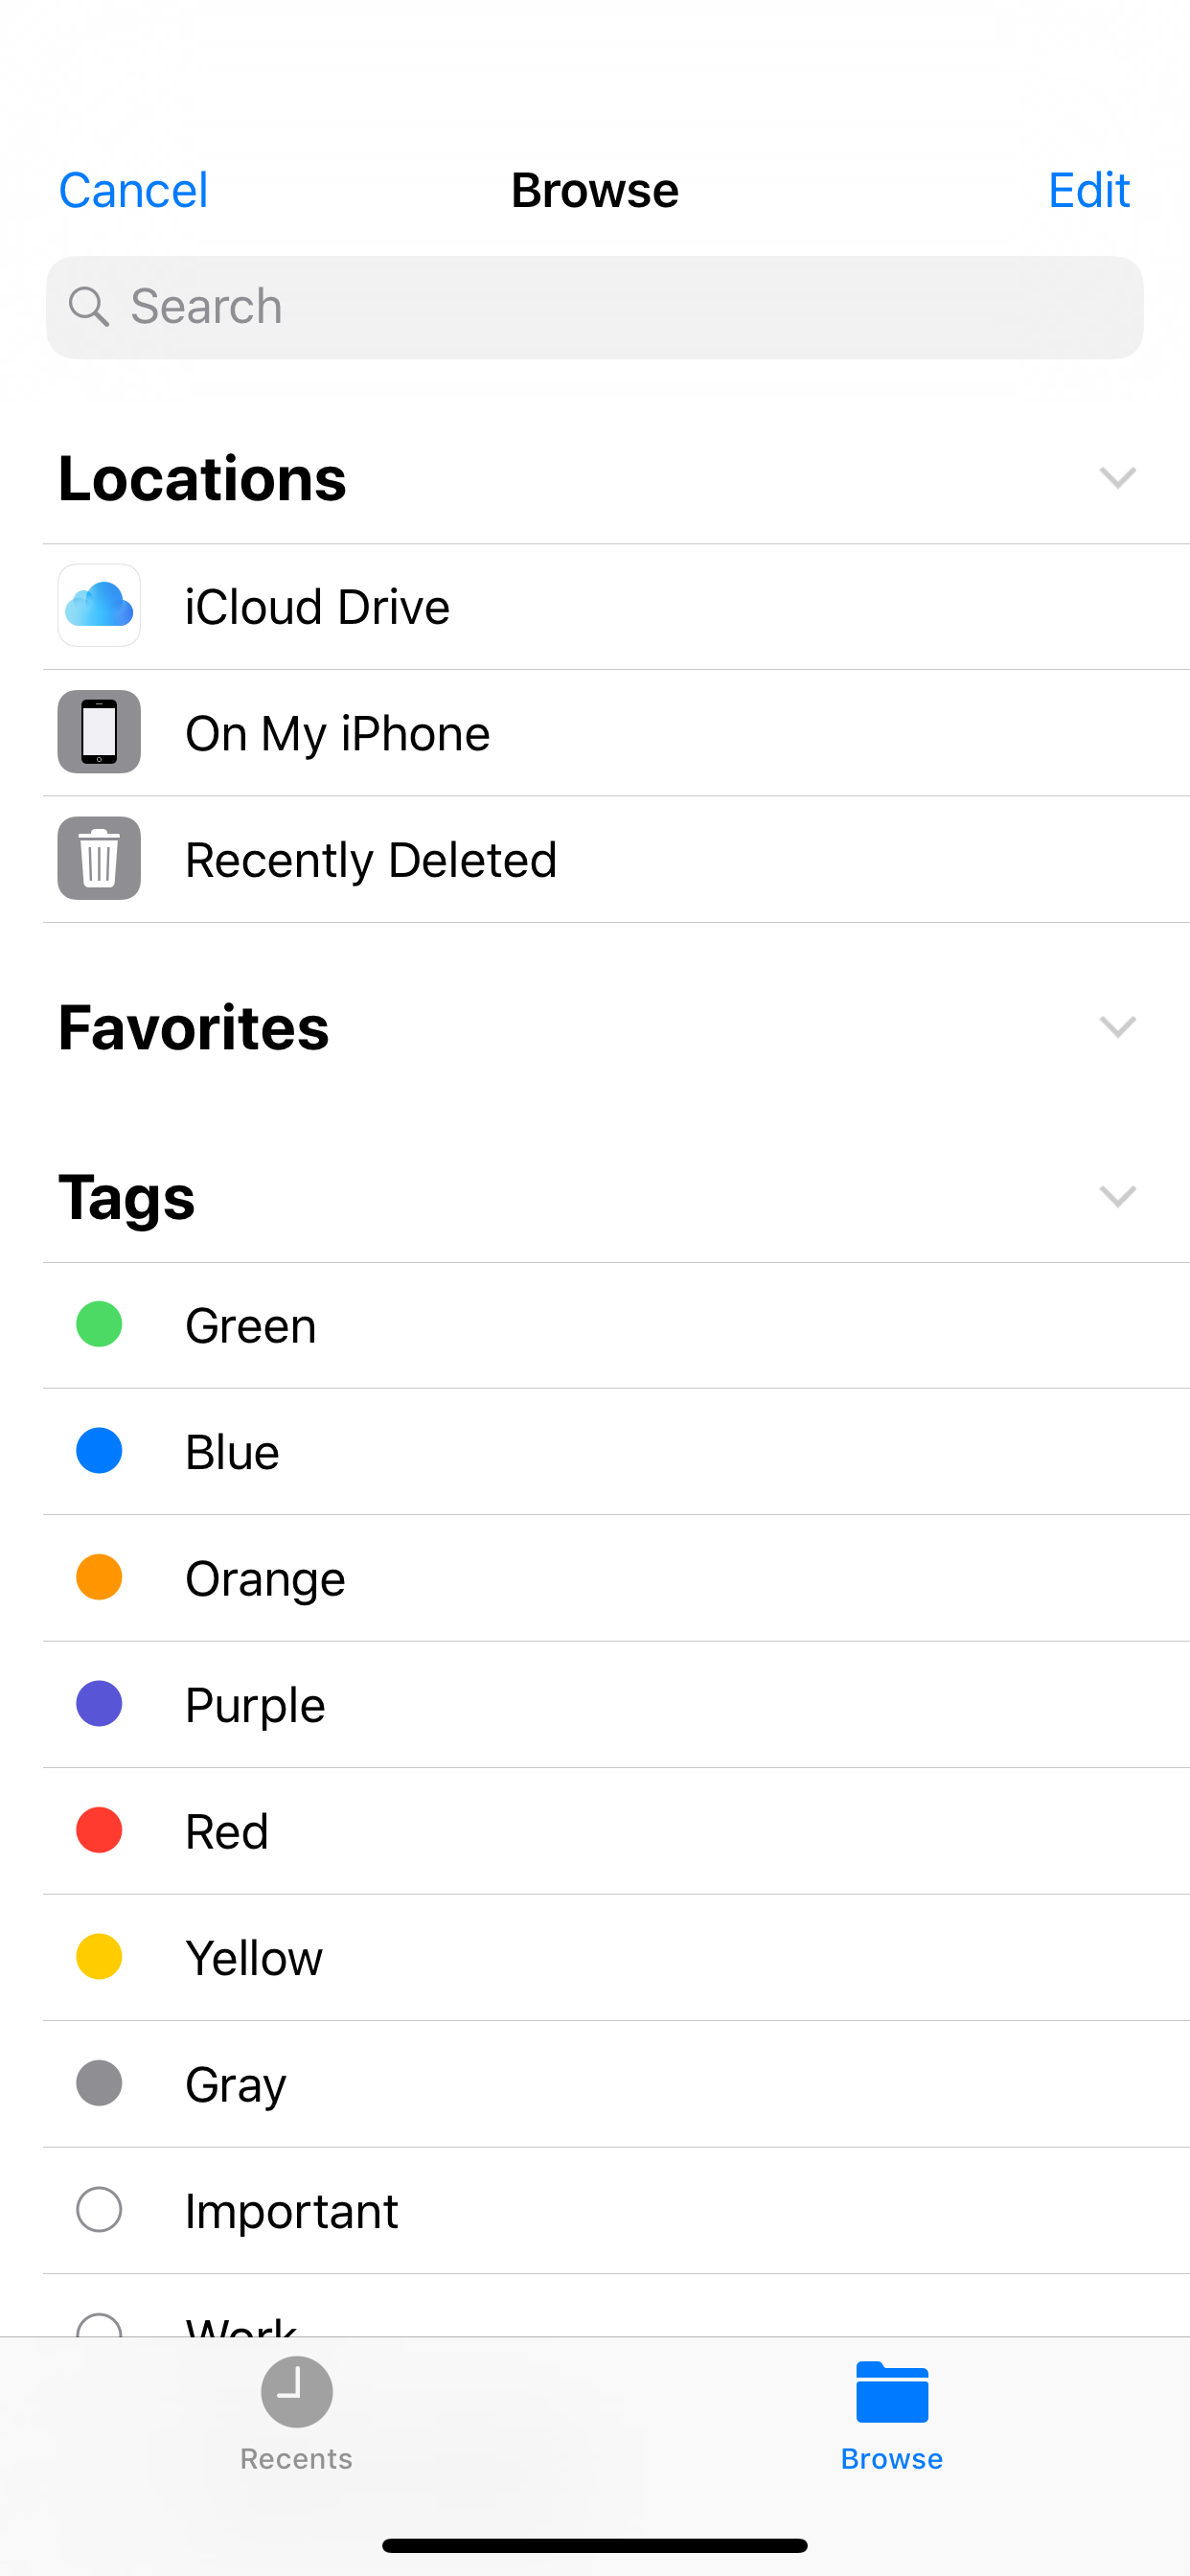Image resolution: width=1190 pixels, height=2576 pixels.
Task: Open the Recently Deleted trash icon
Action: click(x=99, y=859)
